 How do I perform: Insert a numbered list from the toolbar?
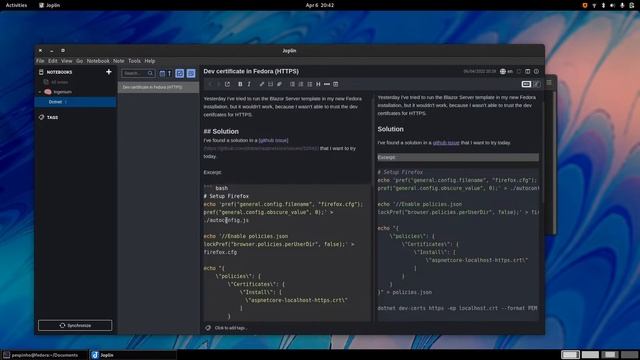(x=301, y=84)
